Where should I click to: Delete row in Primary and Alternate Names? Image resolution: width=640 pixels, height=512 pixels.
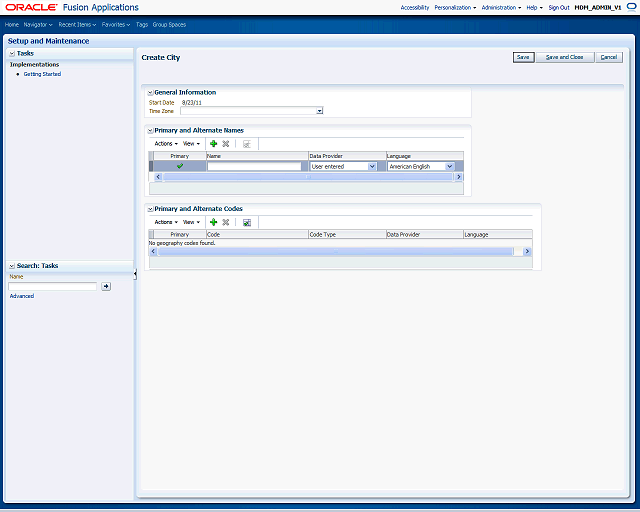[225, 144]
